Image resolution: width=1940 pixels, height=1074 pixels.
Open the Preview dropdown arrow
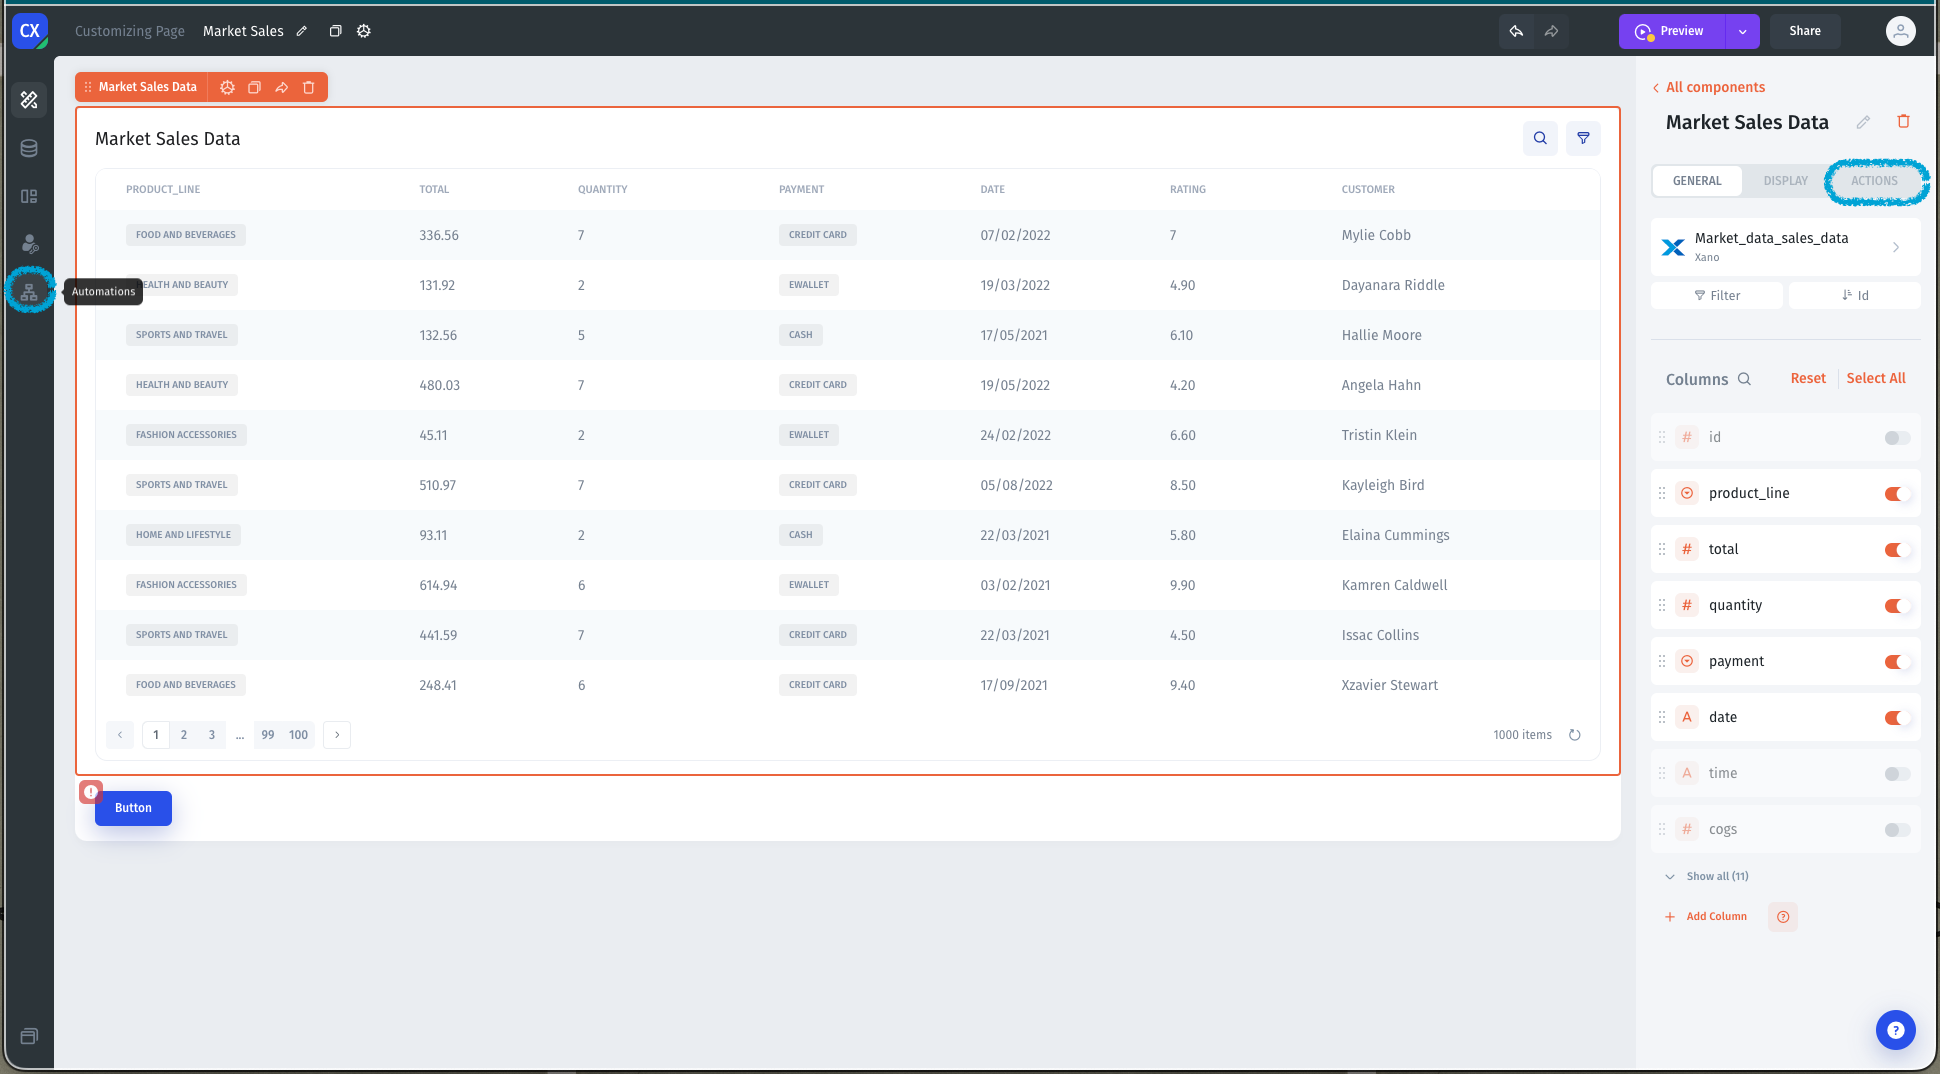click(1742, 32)
